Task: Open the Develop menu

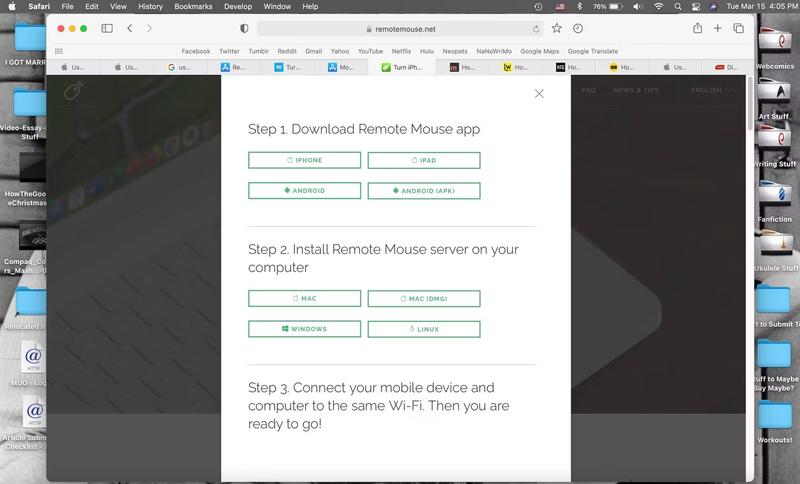Action: [238, 7]
